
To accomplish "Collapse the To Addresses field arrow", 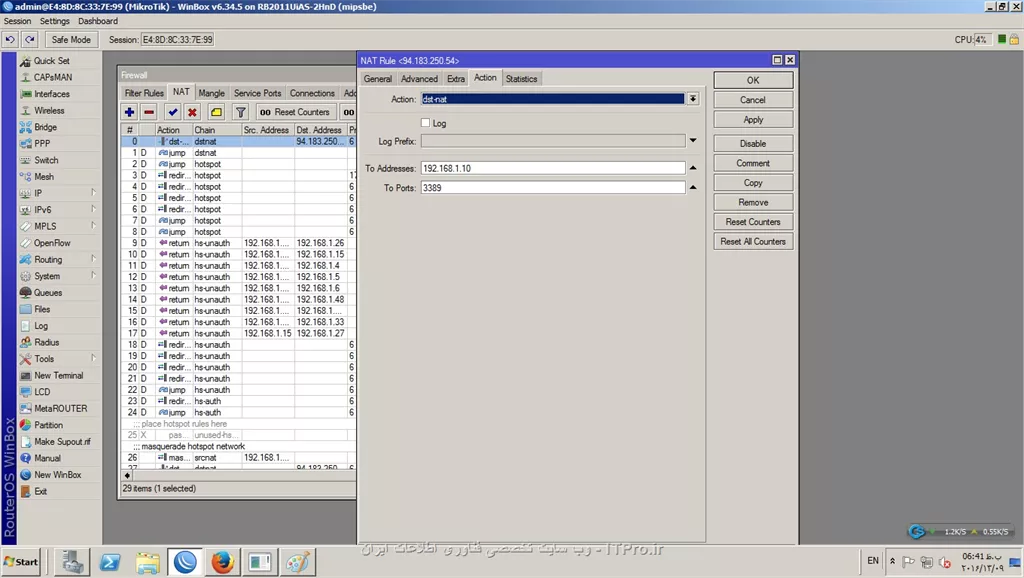I will (x=693, y=168).
